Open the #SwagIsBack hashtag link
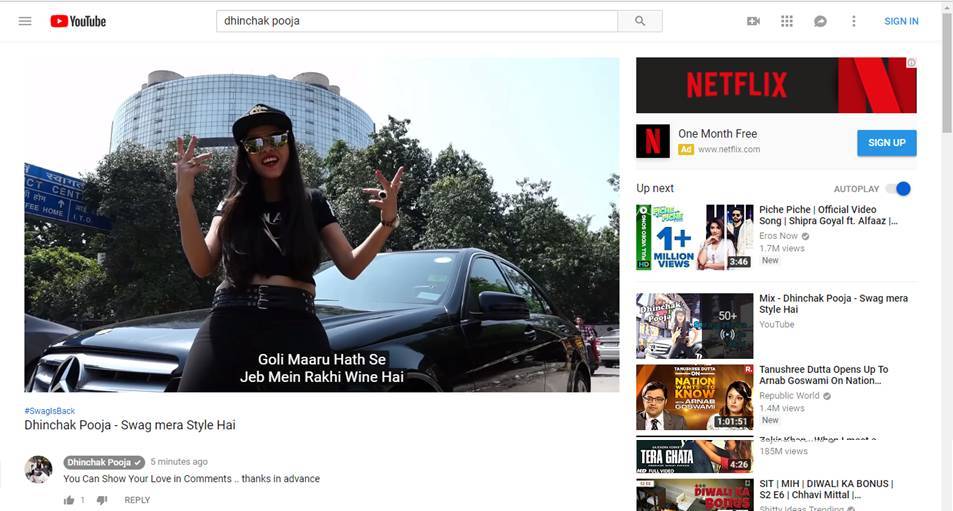The height and width of the screenshot is (511, 953). coord(49,411)
